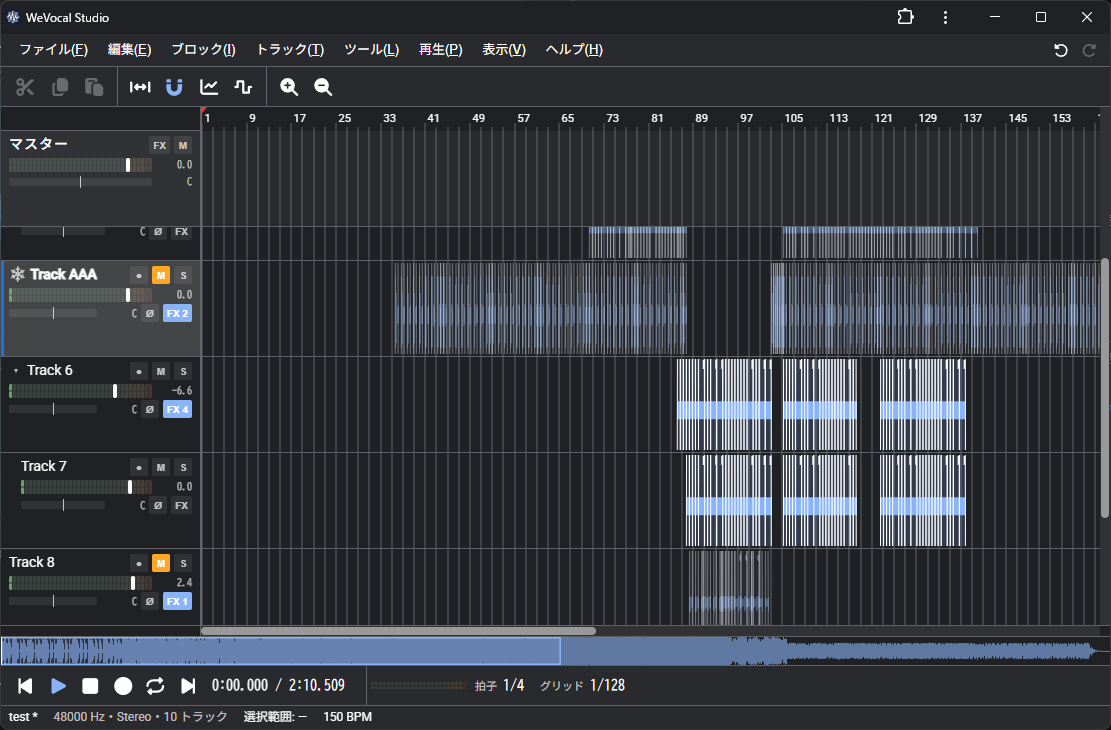Click the round record button in transport
This screenshot has width=1111, height=730.
(x=123, y=685)
